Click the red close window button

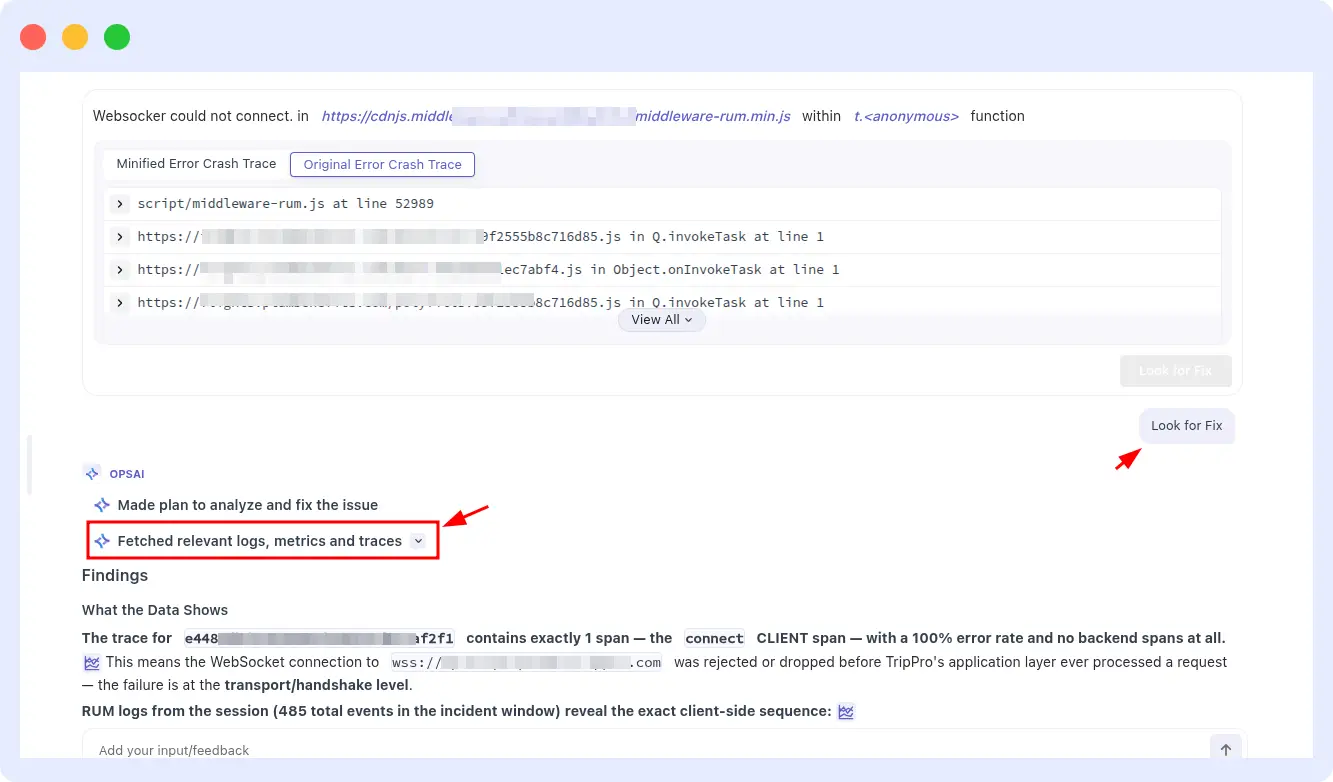tap(33, 37)
